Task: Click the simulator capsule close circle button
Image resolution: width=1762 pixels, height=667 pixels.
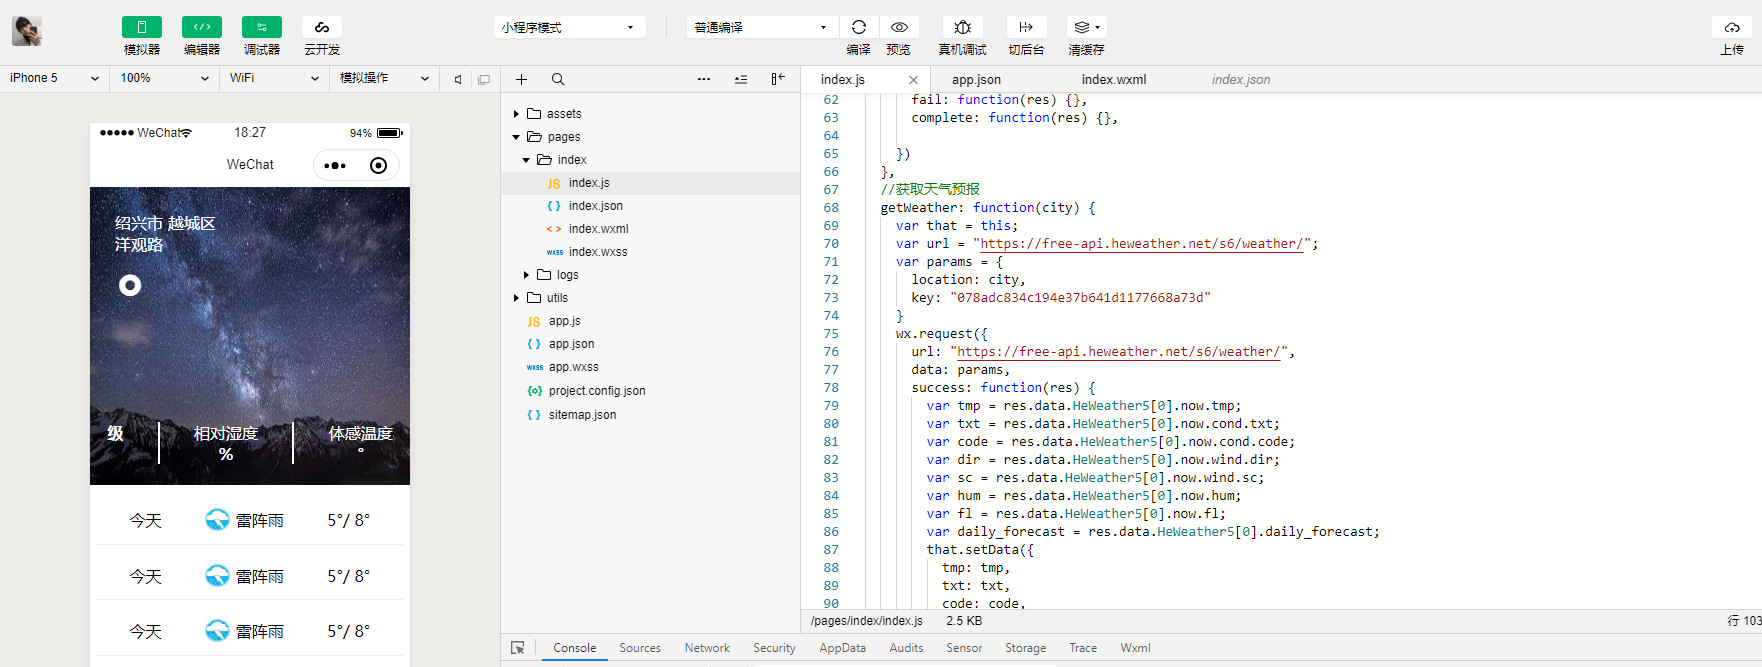Action: coord(378,165)
